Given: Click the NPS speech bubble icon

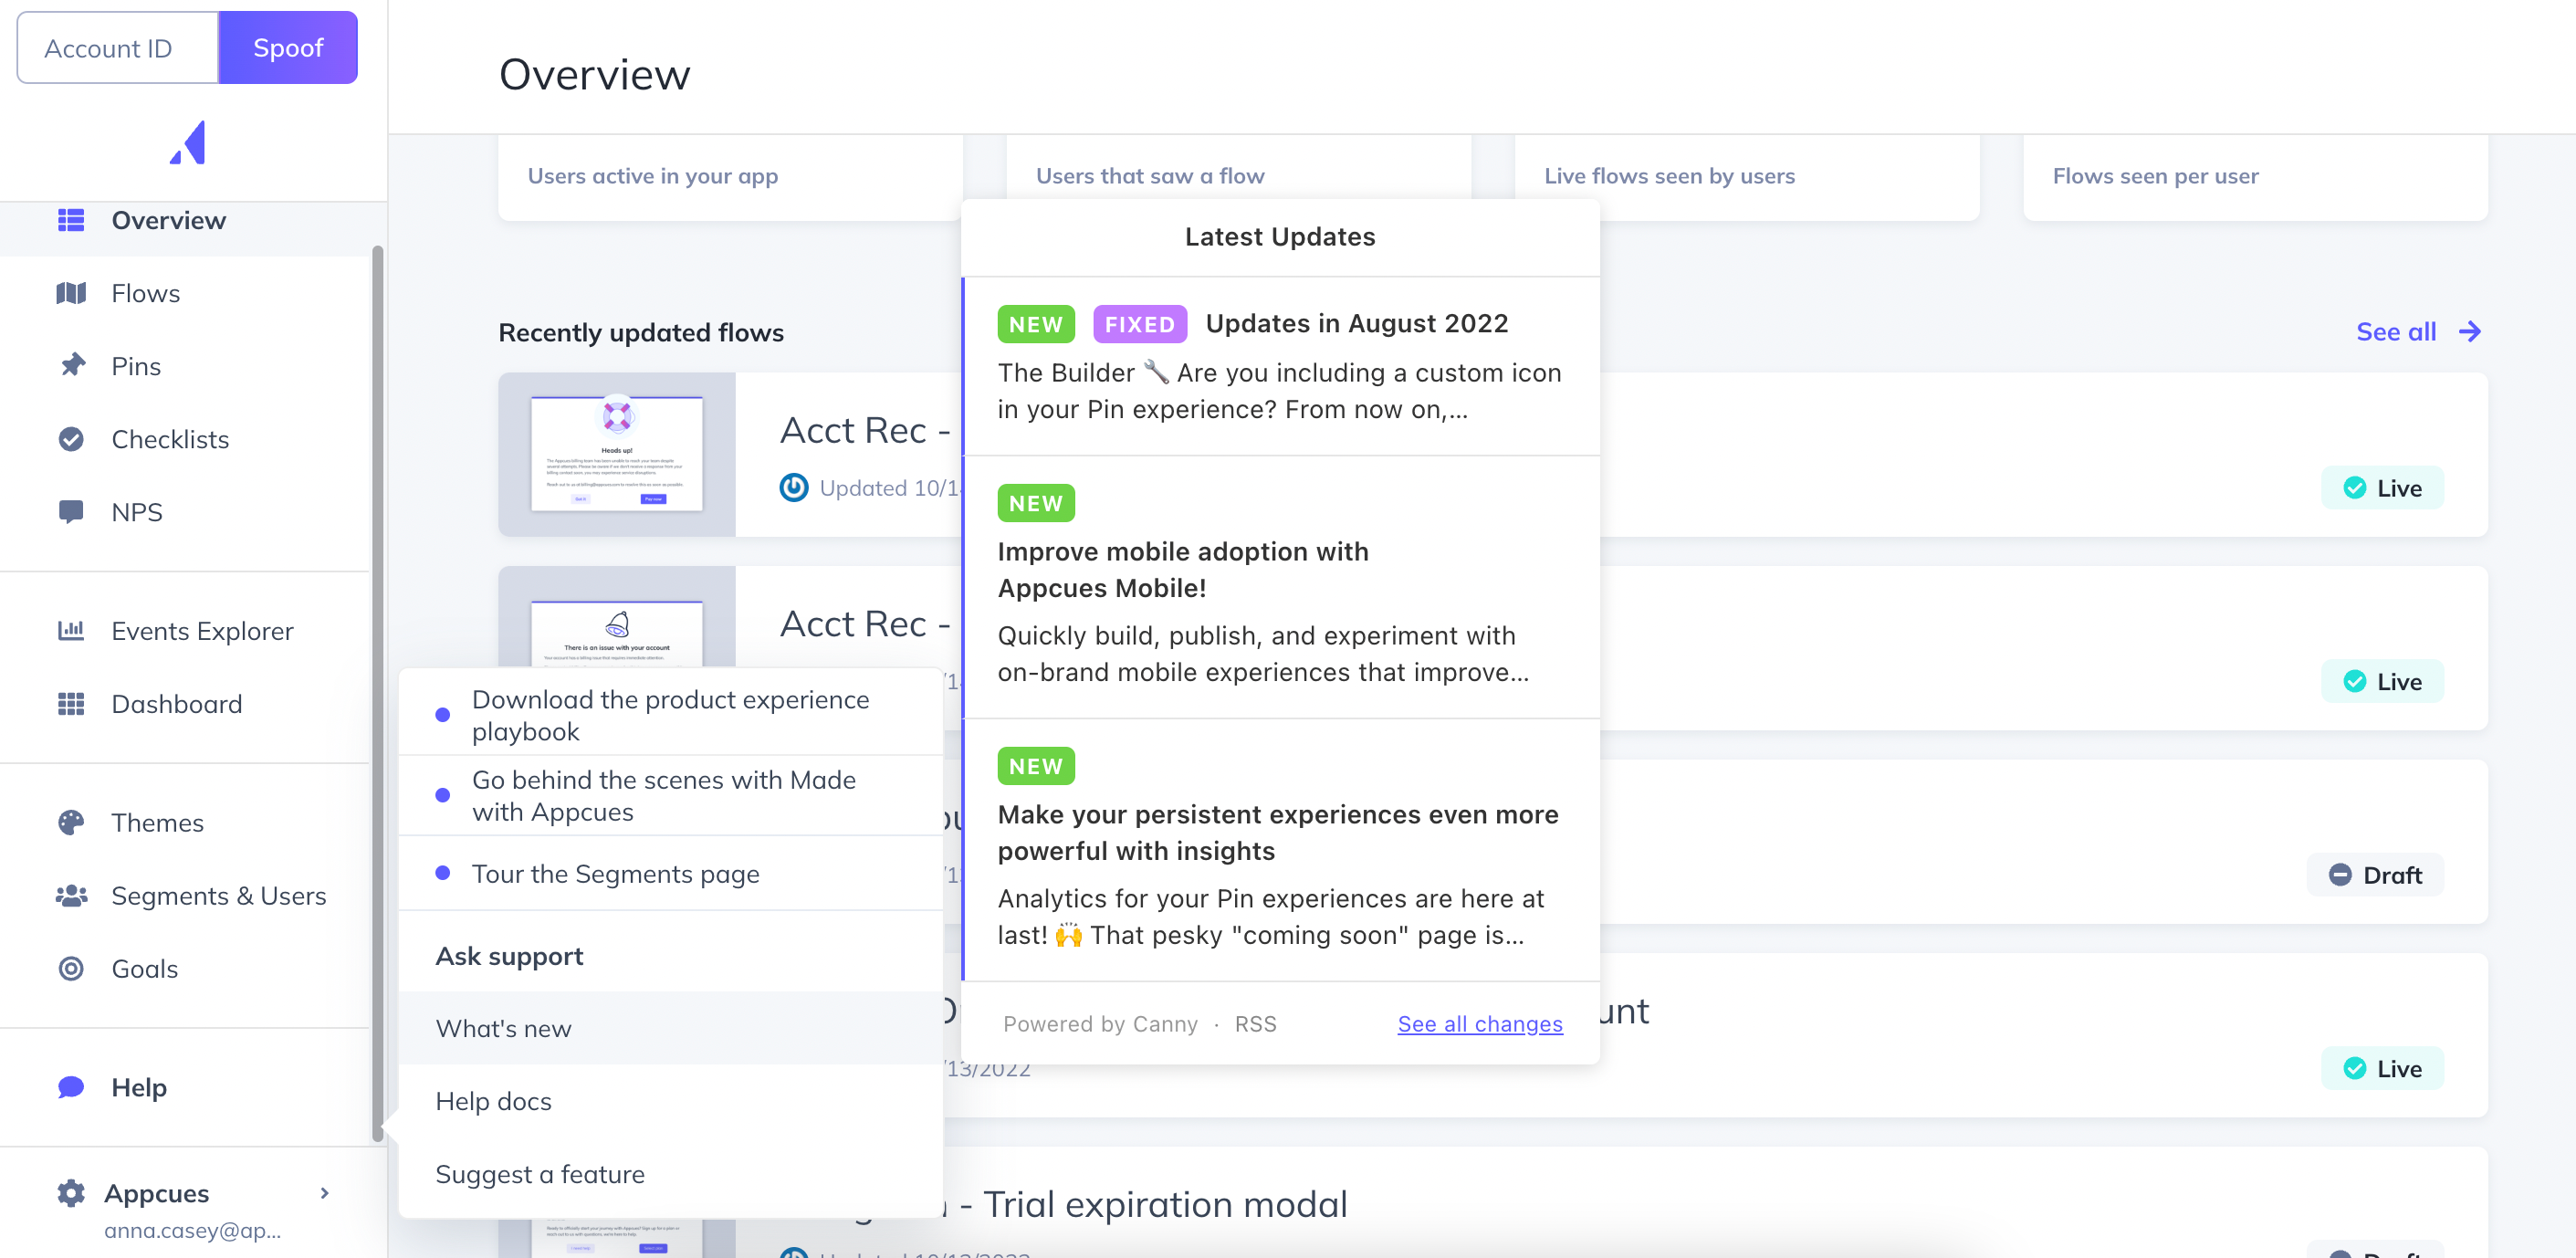Looking at the screenshot, I should point(71,512).
